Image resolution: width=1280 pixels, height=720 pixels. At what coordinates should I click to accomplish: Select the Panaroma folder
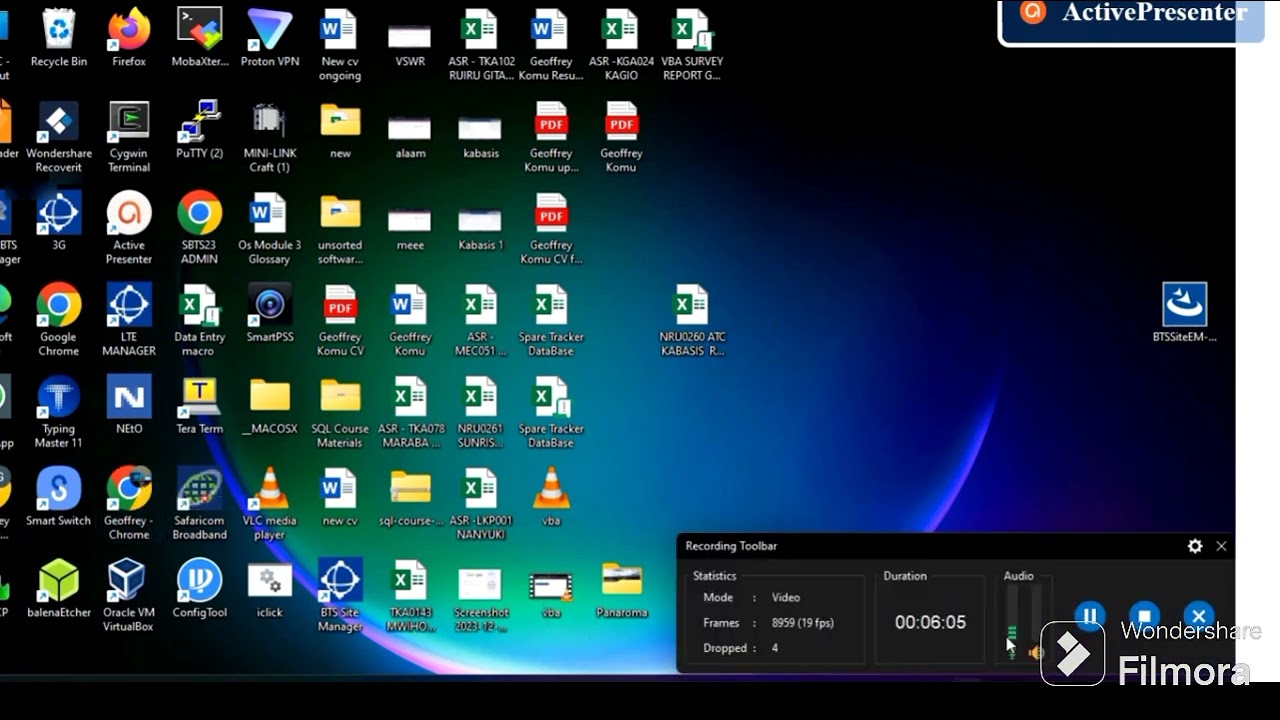point(621,590)
